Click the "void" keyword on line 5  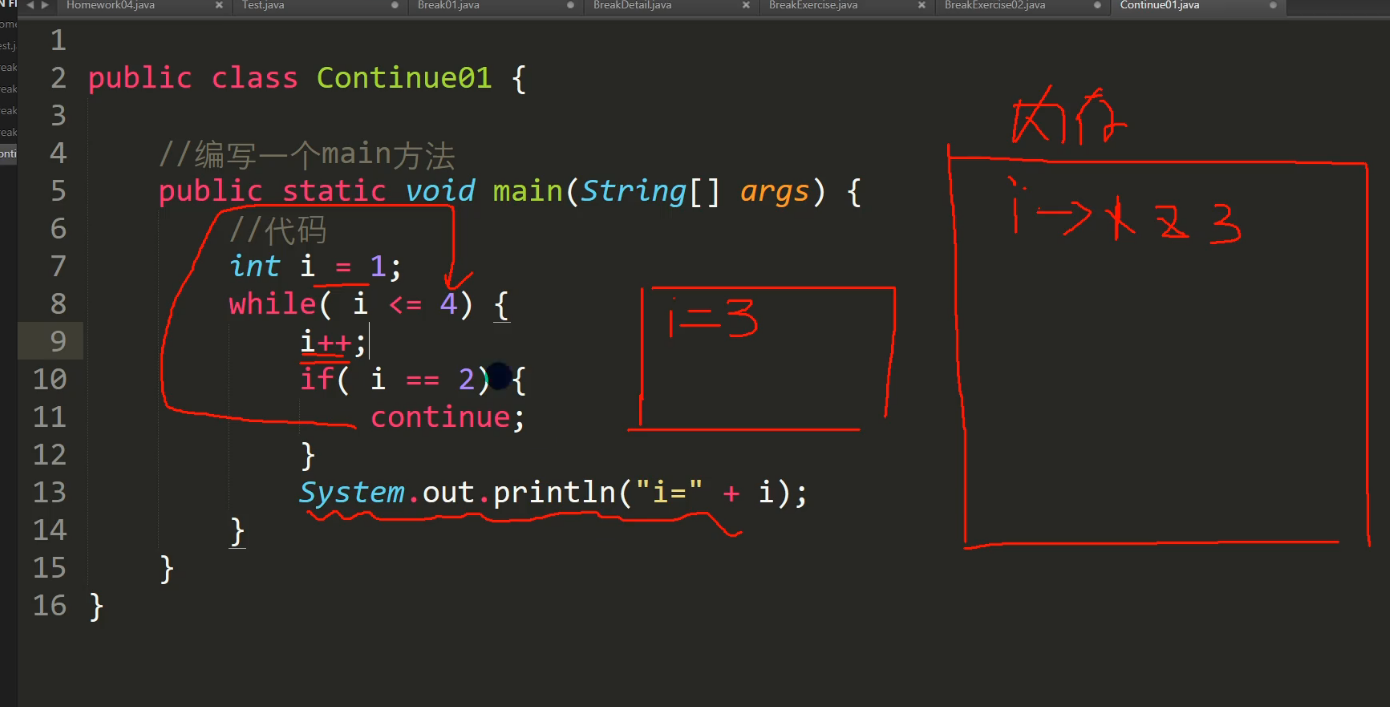(439, 191)
